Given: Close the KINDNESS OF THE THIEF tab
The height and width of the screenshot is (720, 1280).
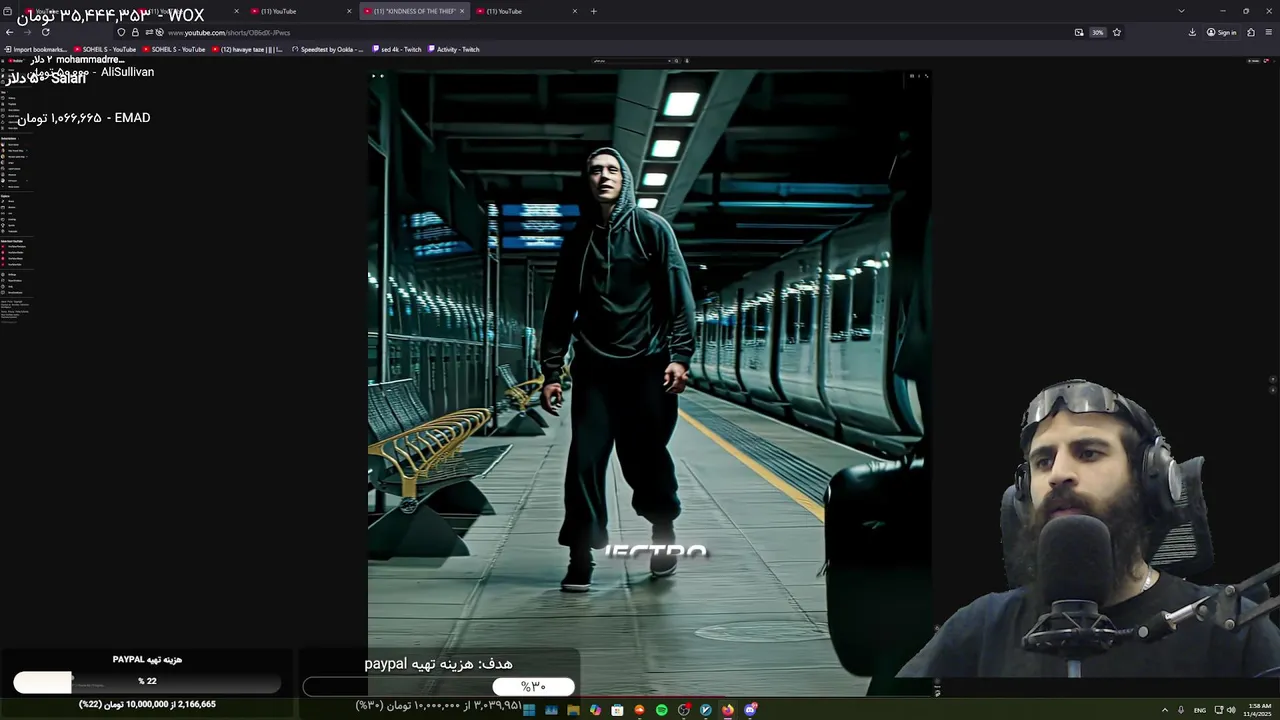Looking at the screenshot, I should click(x=462, y=11).
